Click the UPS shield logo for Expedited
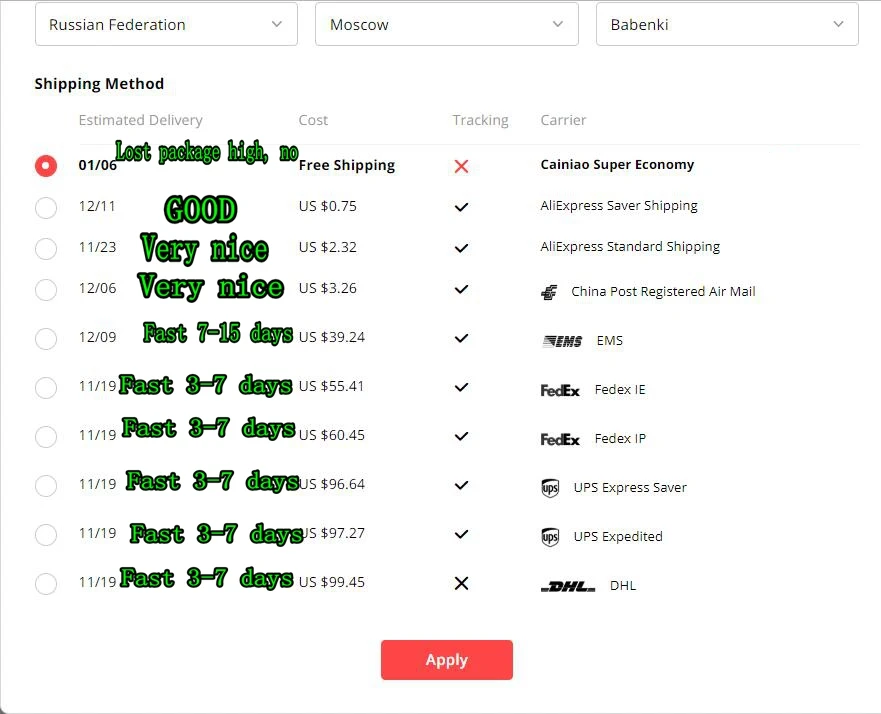Image resolution: width=881 pixels, height=714 pixels. coord(550,536)
